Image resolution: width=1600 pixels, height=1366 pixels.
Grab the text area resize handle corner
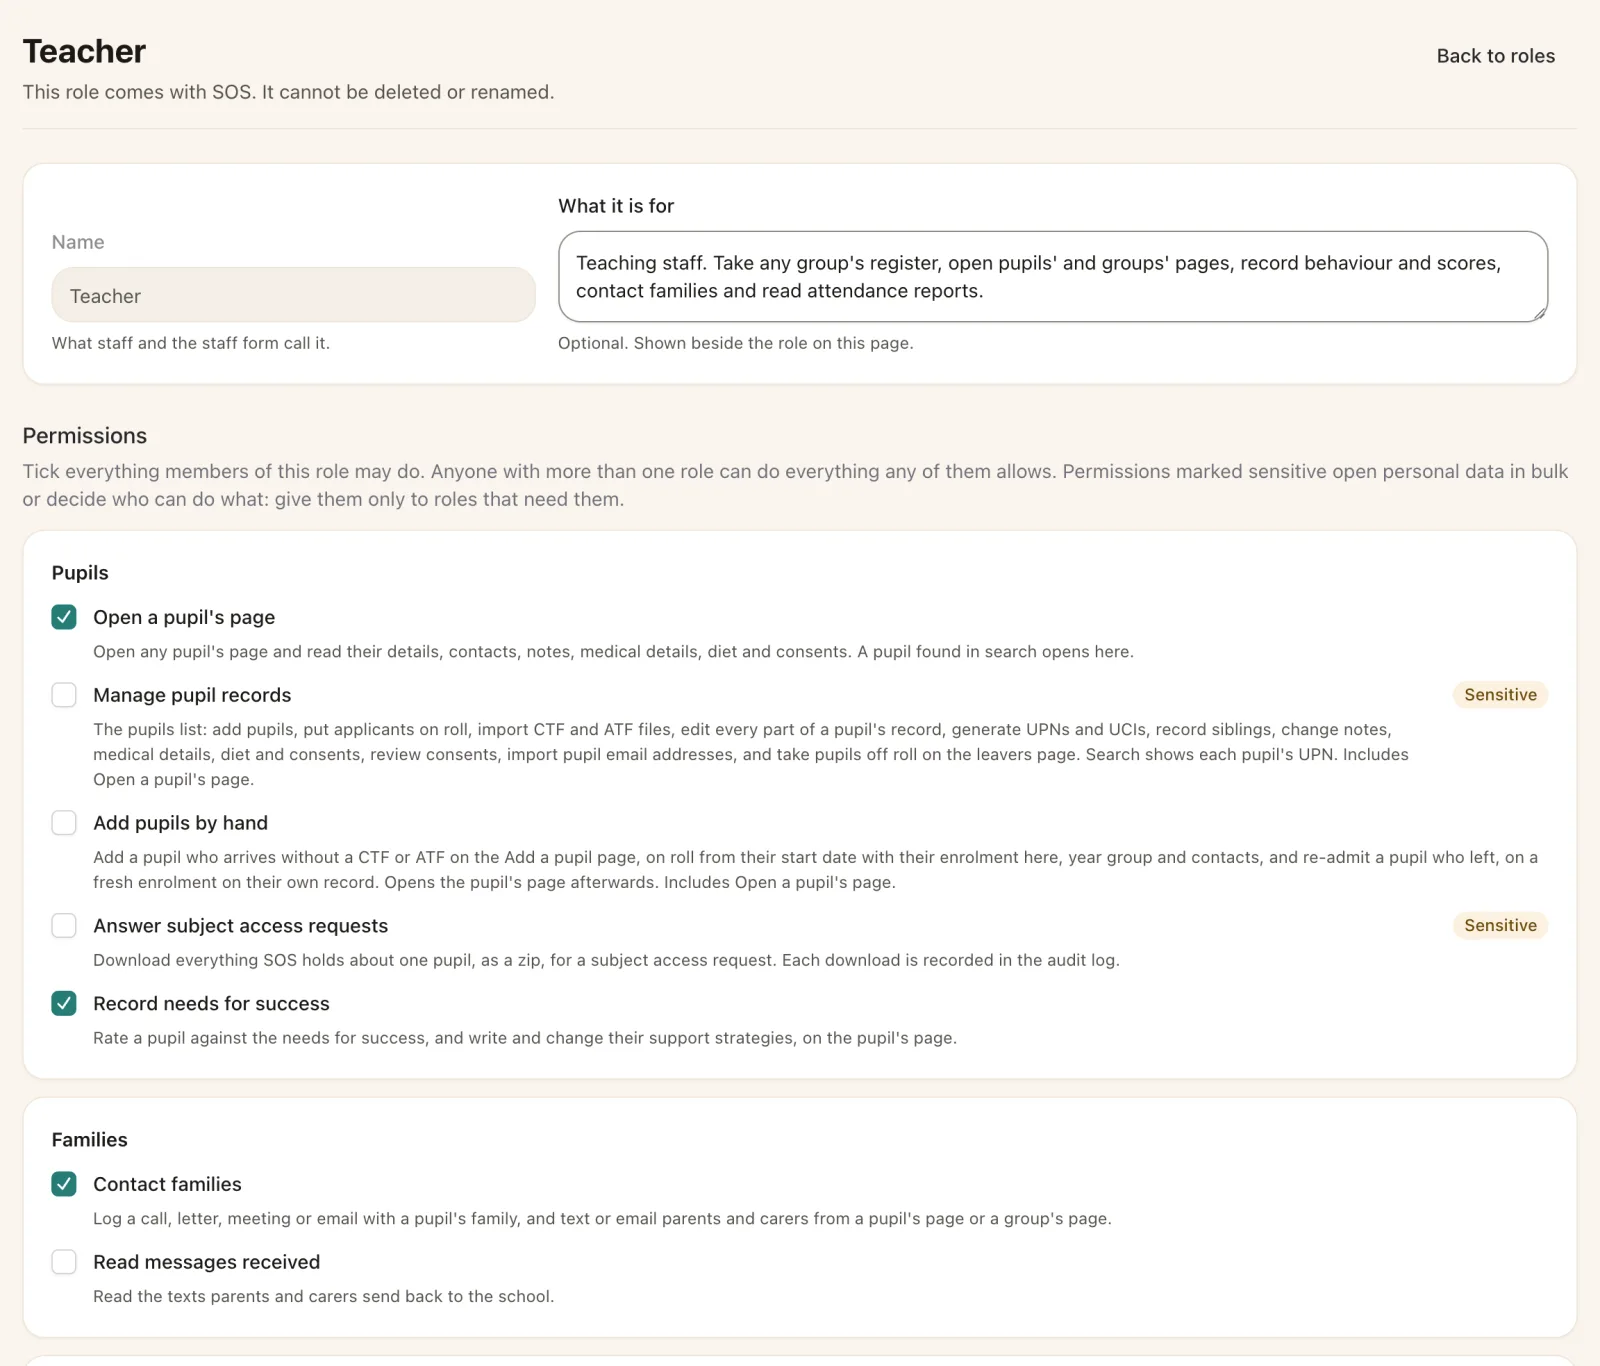(x=1540, y=314)
